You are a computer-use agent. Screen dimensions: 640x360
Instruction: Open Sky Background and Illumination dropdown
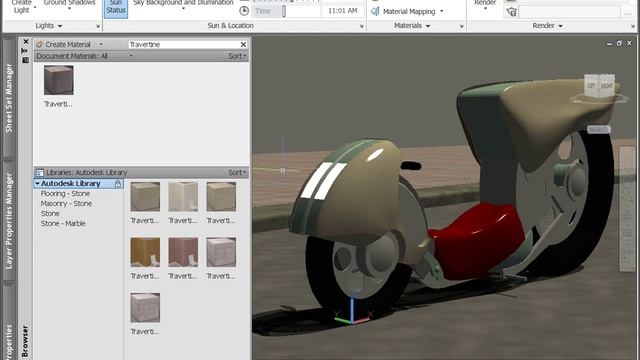(183, 8)
